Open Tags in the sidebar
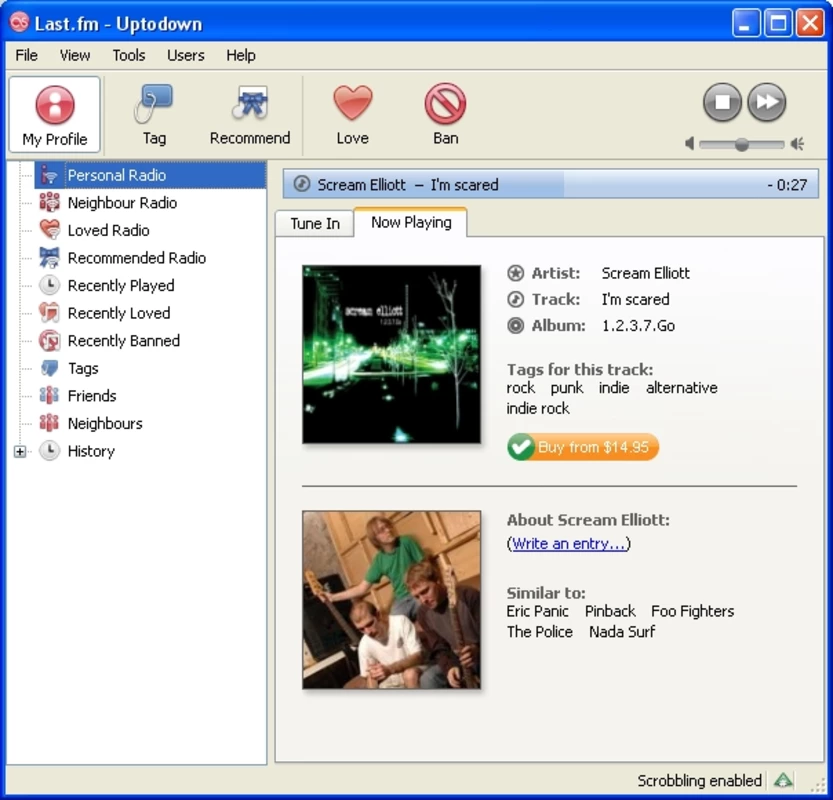Screen dimensions: 833x800 coord(83,369)
